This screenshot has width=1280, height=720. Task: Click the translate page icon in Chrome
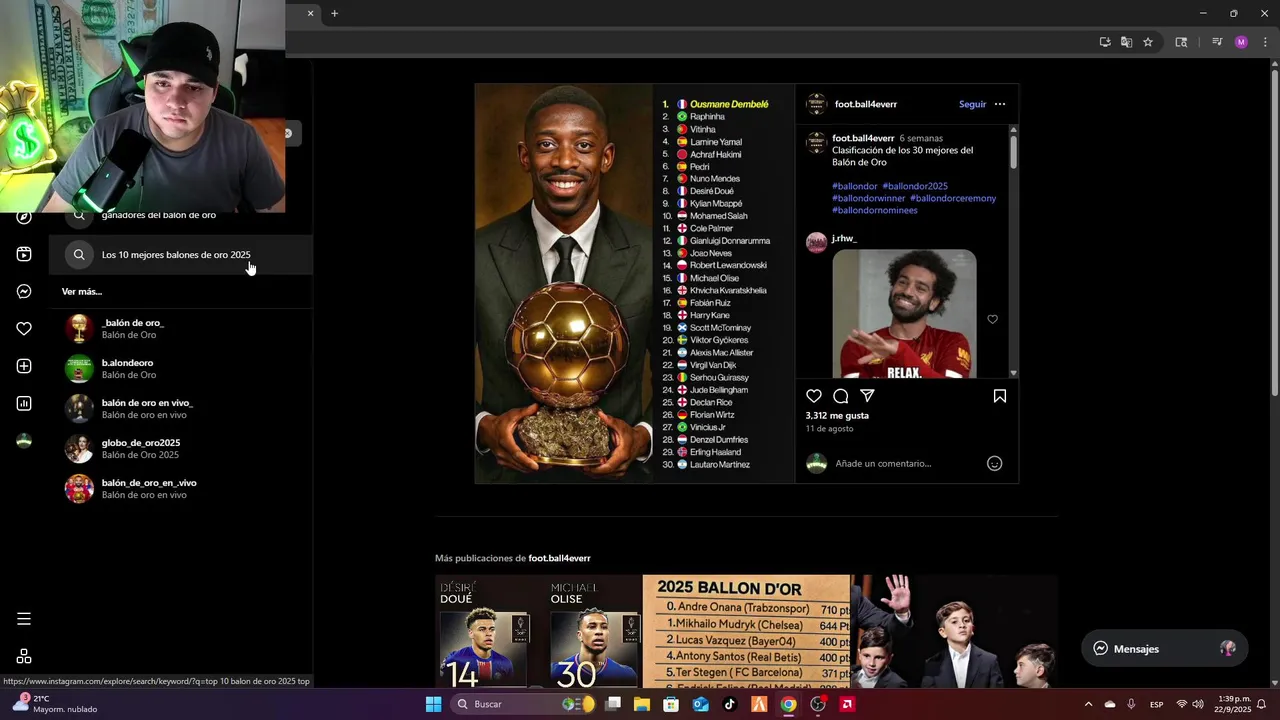pyautogui.click(x=1126, y=42)
